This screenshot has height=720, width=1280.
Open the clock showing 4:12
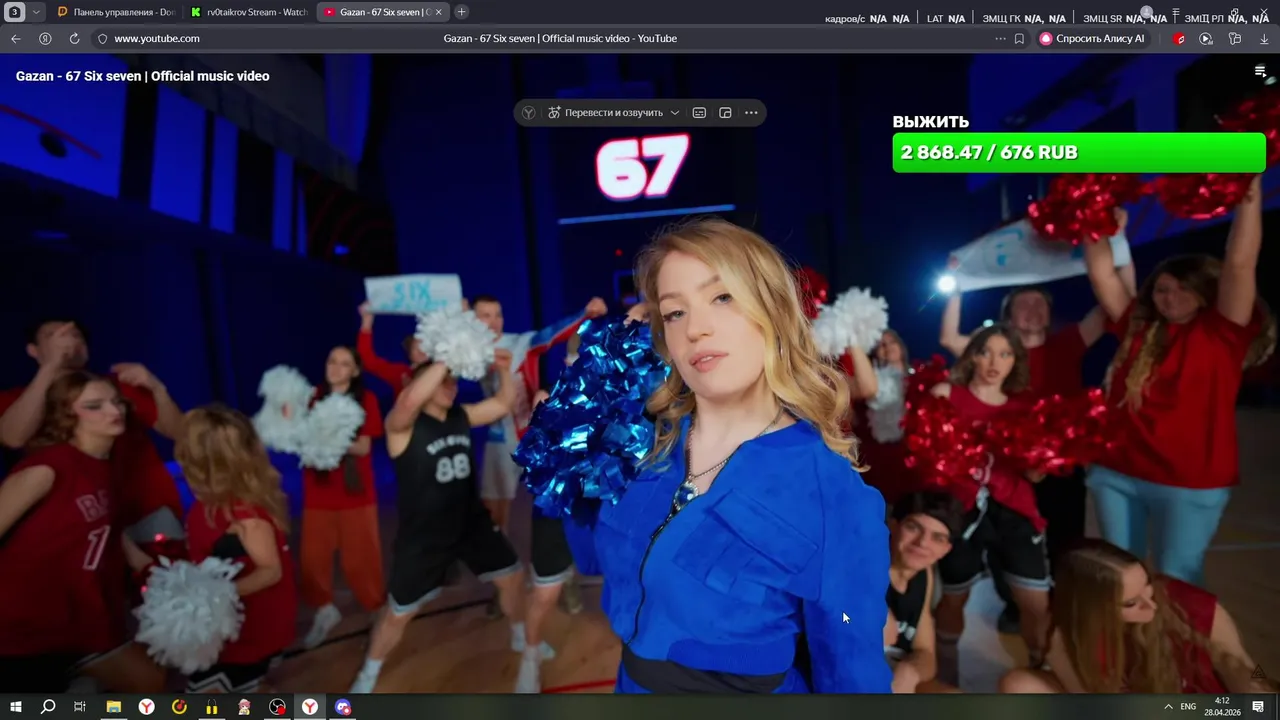[1222, 707]
